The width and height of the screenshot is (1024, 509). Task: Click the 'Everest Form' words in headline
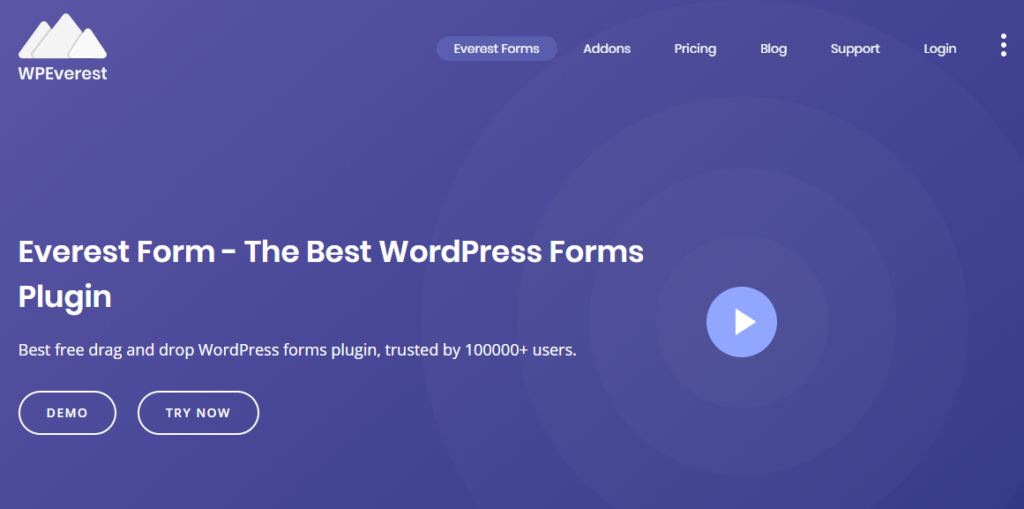tap(116, 251)
